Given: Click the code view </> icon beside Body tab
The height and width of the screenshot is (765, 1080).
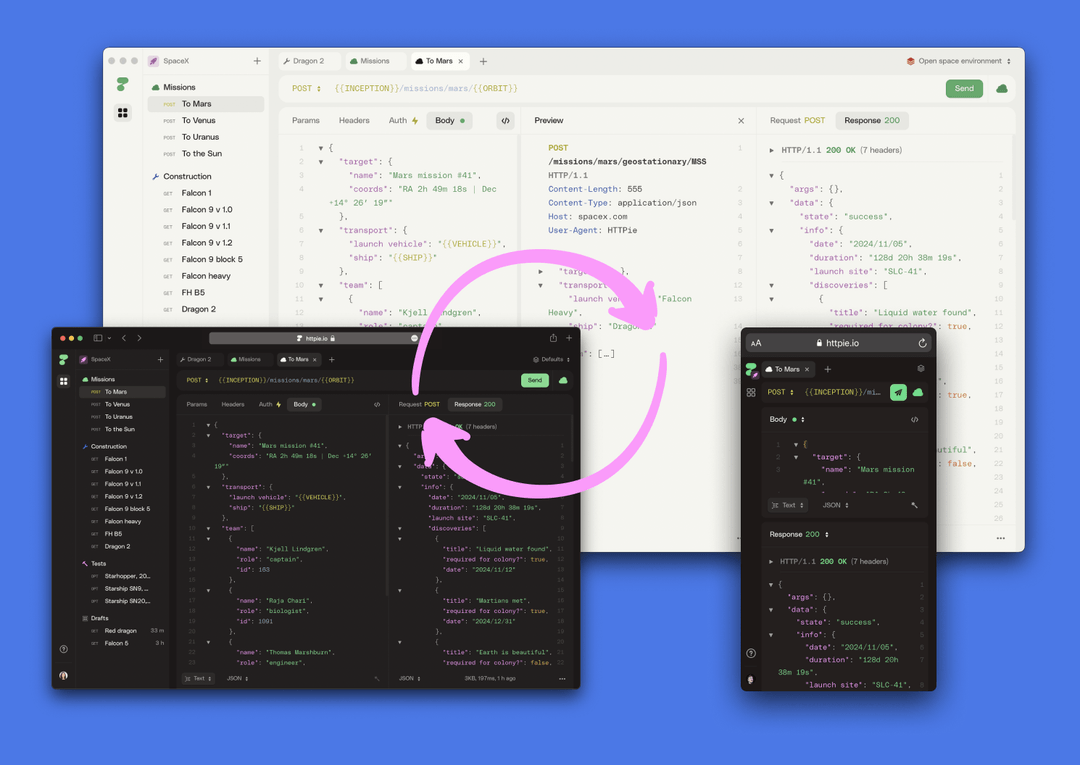Looking at the screenshot, I should click(x=506, y=120).
